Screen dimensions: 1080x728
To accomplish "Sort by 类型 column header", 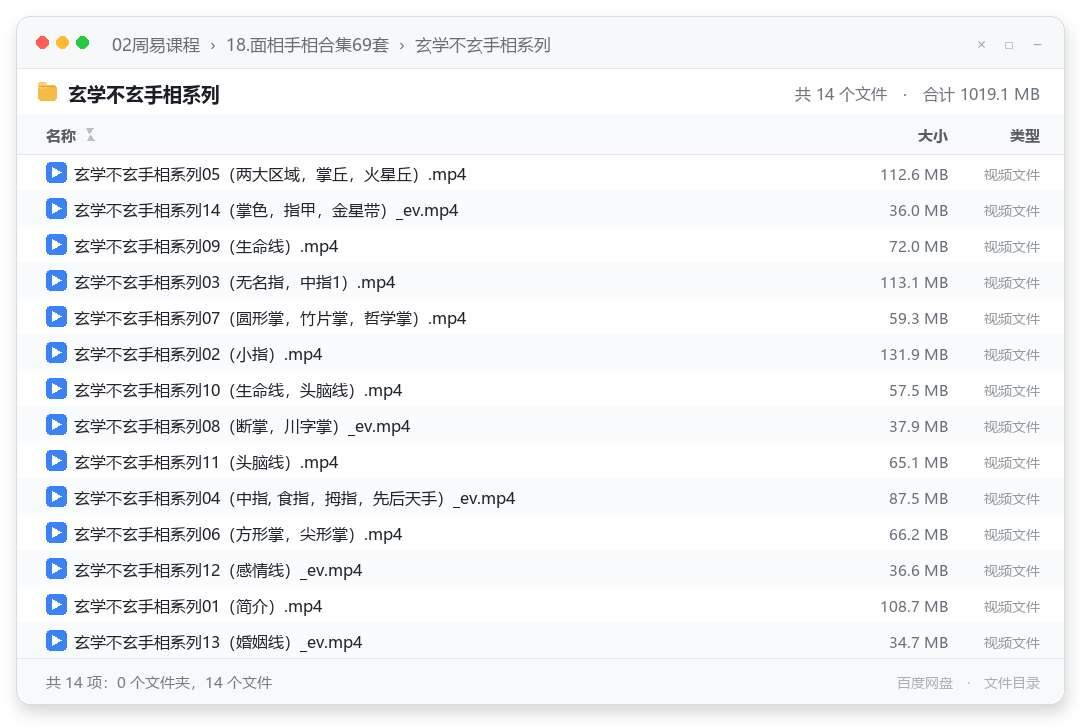I will (x=1025, y=136).
